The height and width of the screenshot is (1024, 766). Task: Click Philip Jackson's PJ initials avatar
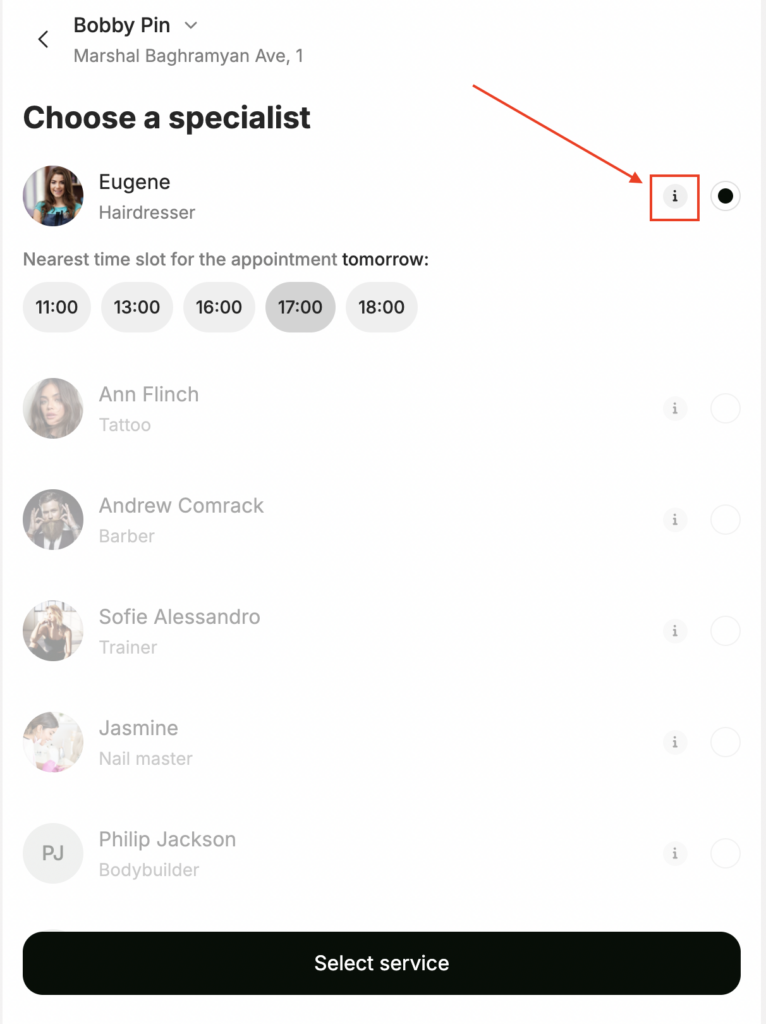(53, 854)
